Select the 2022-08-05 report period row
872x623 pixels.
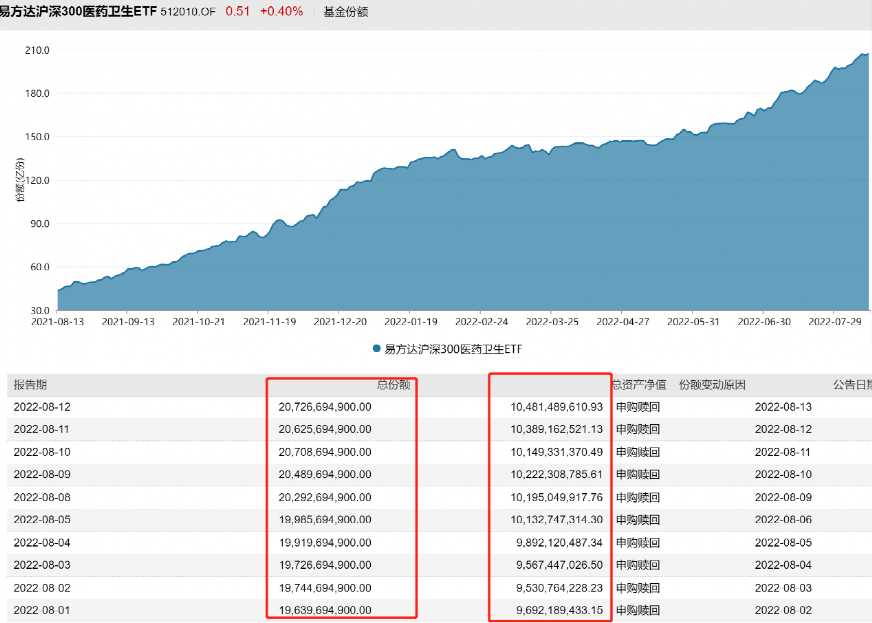tap(42, 520)
